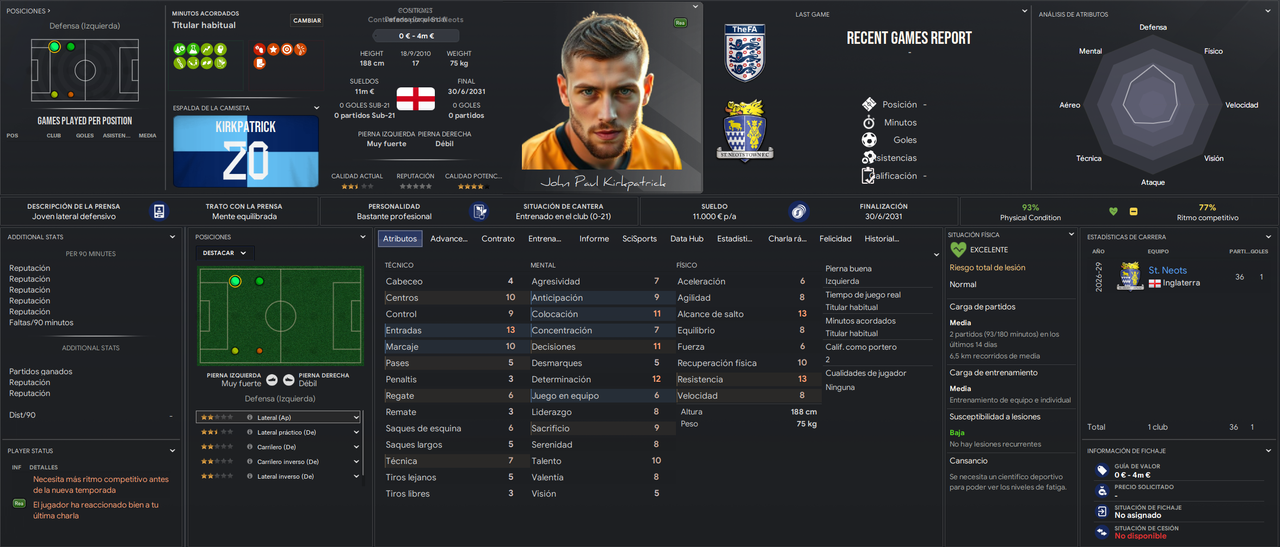Click the Kirkpatrick 20 shirt image

pyautogui.click(x=246, y=150)
